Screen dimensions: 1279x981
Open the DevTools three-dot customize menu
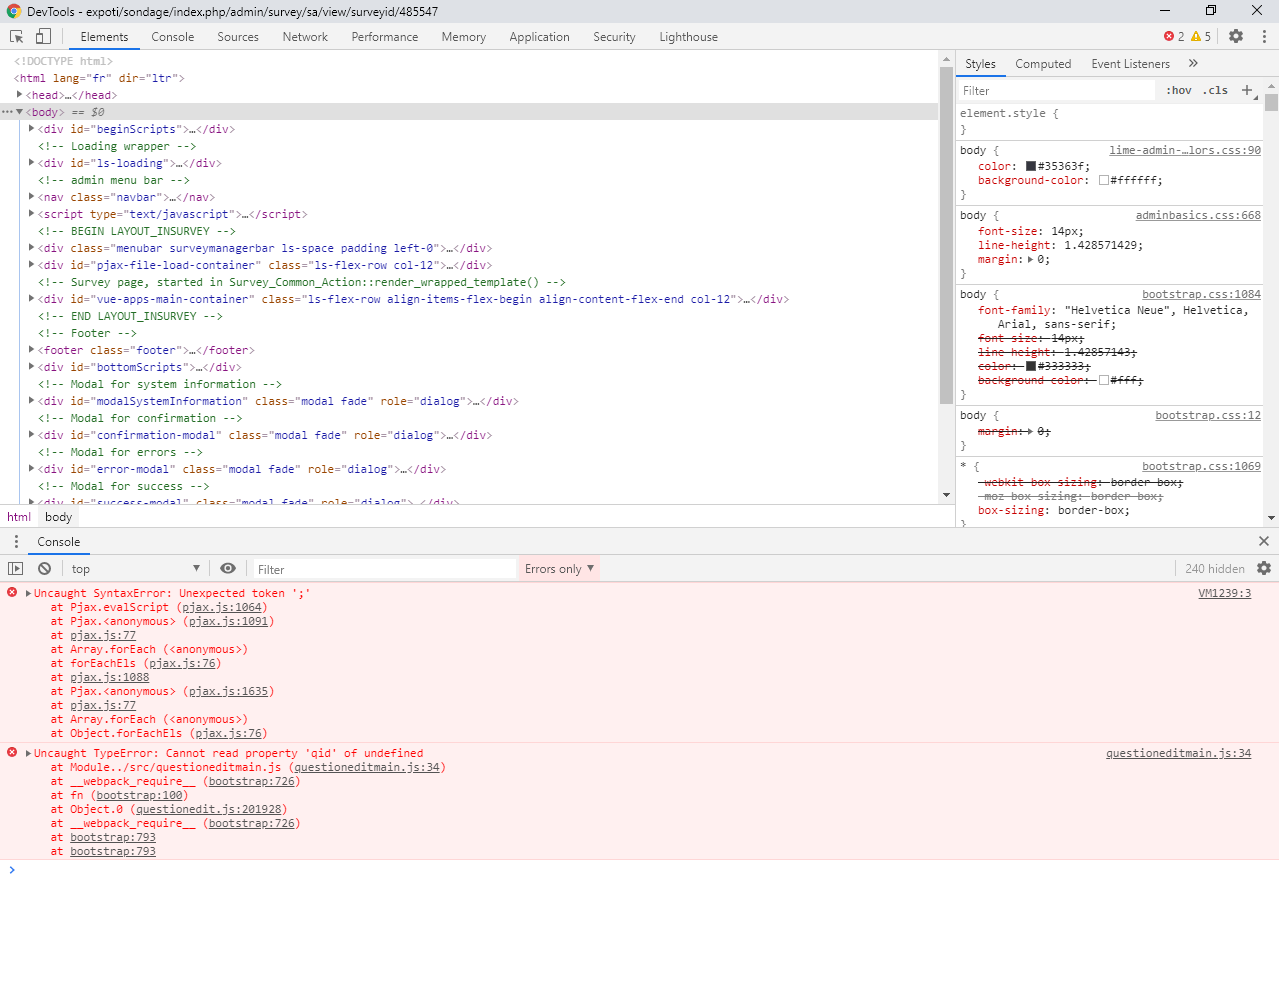coord(1264,37)
